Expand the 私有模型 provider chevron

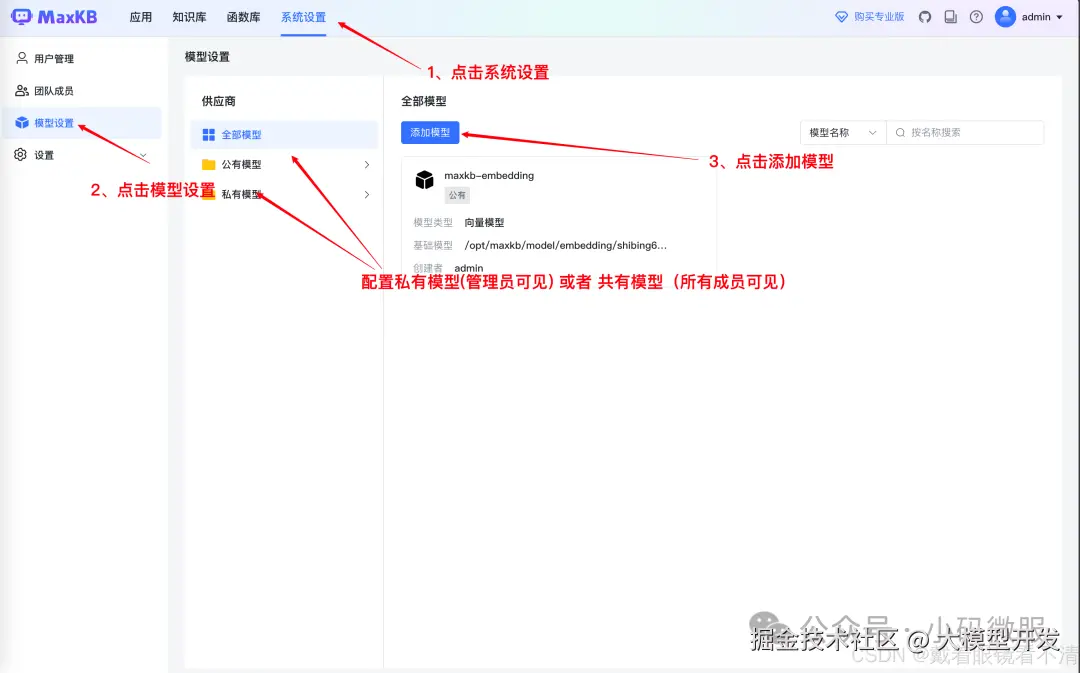(x=366, y=193)
